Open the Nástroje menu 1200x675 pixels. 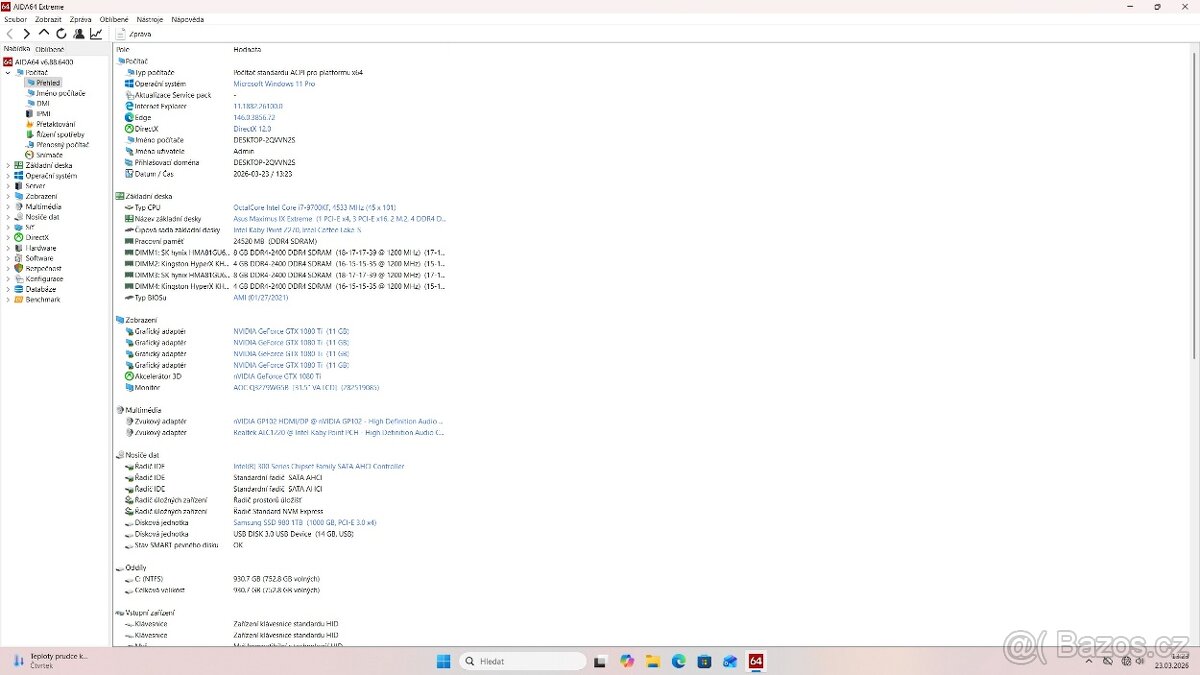pos(150,19)
